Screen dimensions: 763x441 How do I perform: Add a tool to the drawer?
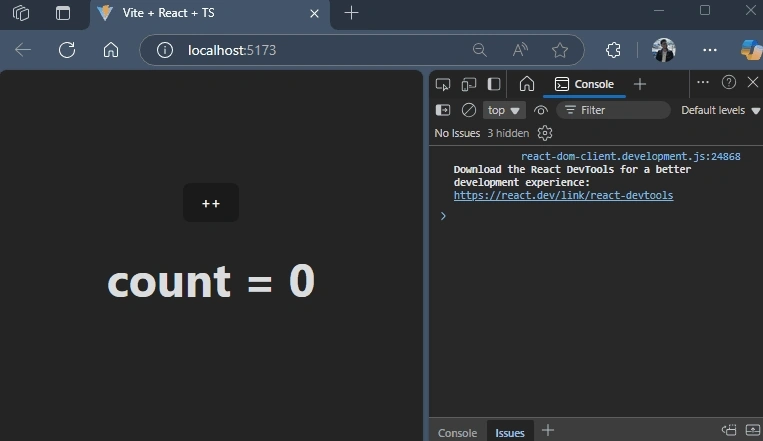(x=548, y=430)
